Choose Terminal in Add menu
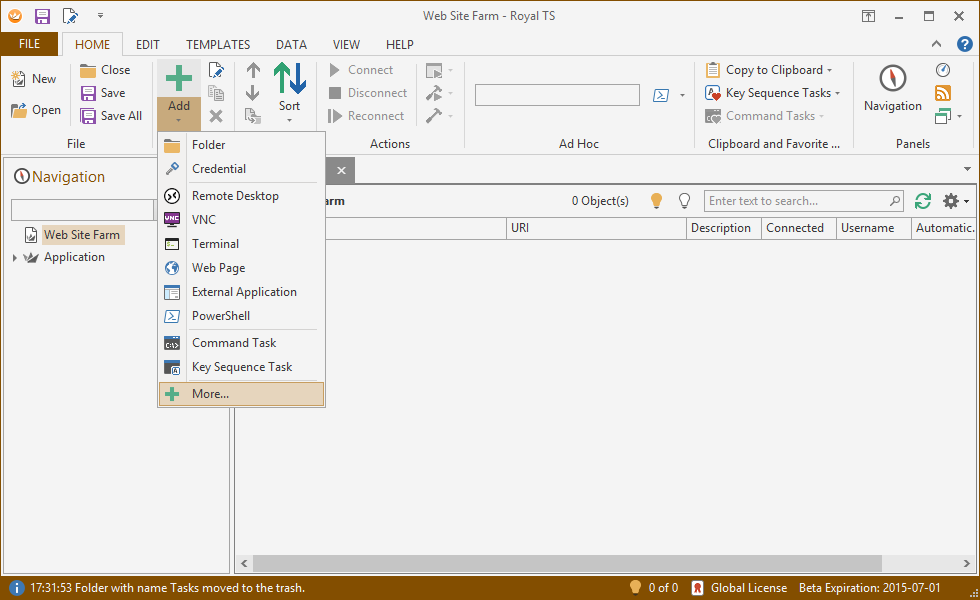The height and width of the screenshot is (600, 980). 241,244
